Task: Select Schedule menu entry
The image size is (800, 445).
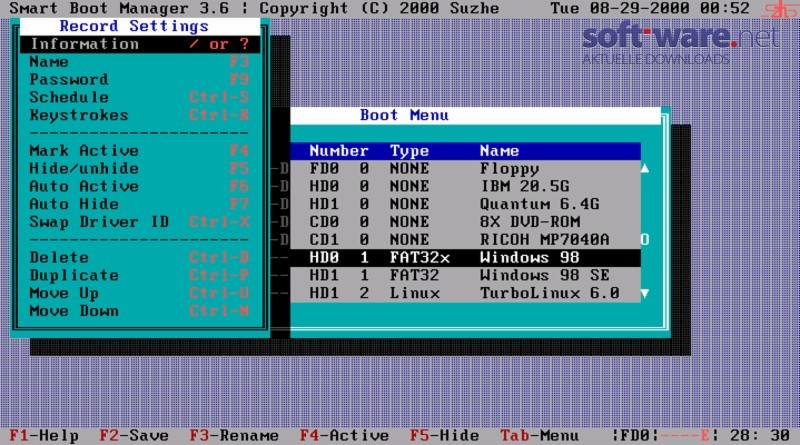Action: 140,97
